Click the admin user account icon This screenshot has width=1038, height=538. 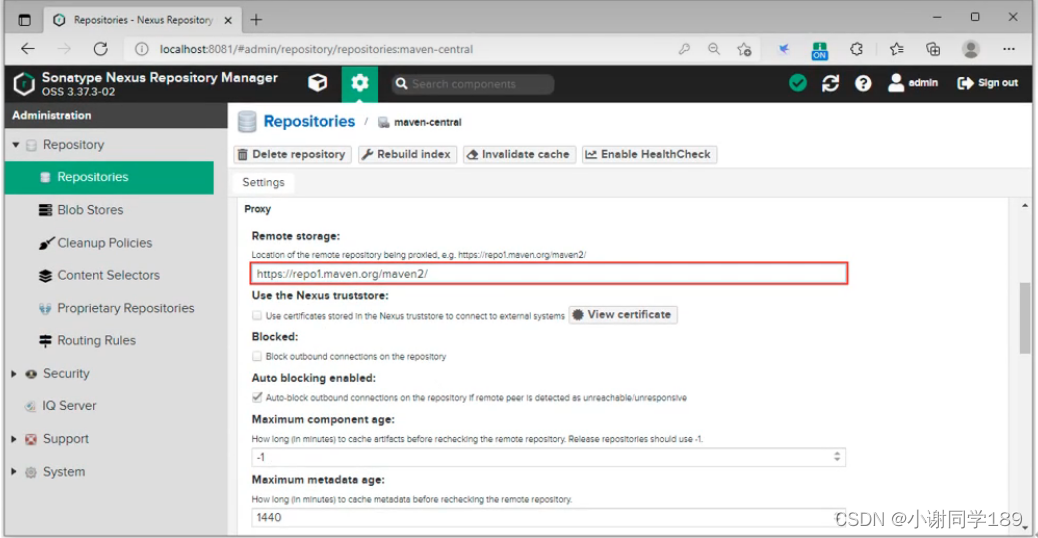[x=896, y=83]
